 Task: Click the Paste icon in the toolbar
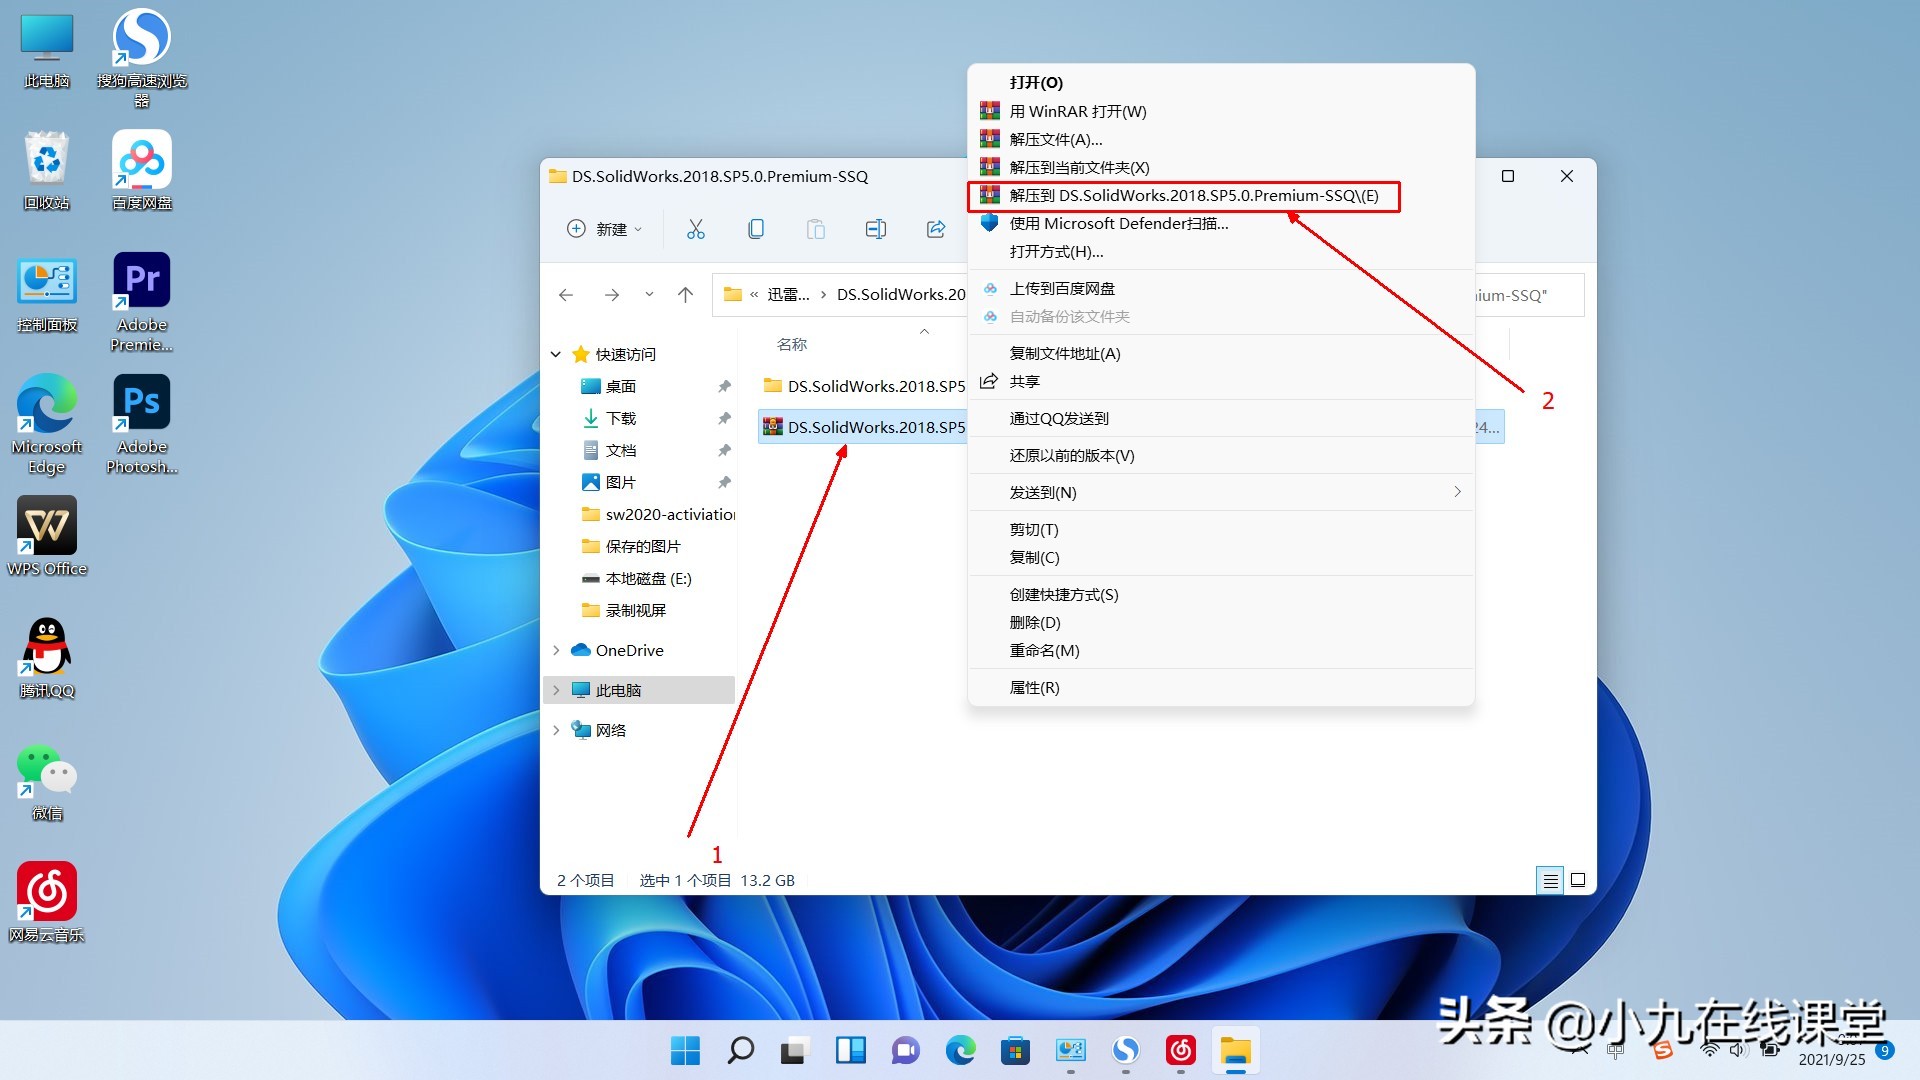816,229
